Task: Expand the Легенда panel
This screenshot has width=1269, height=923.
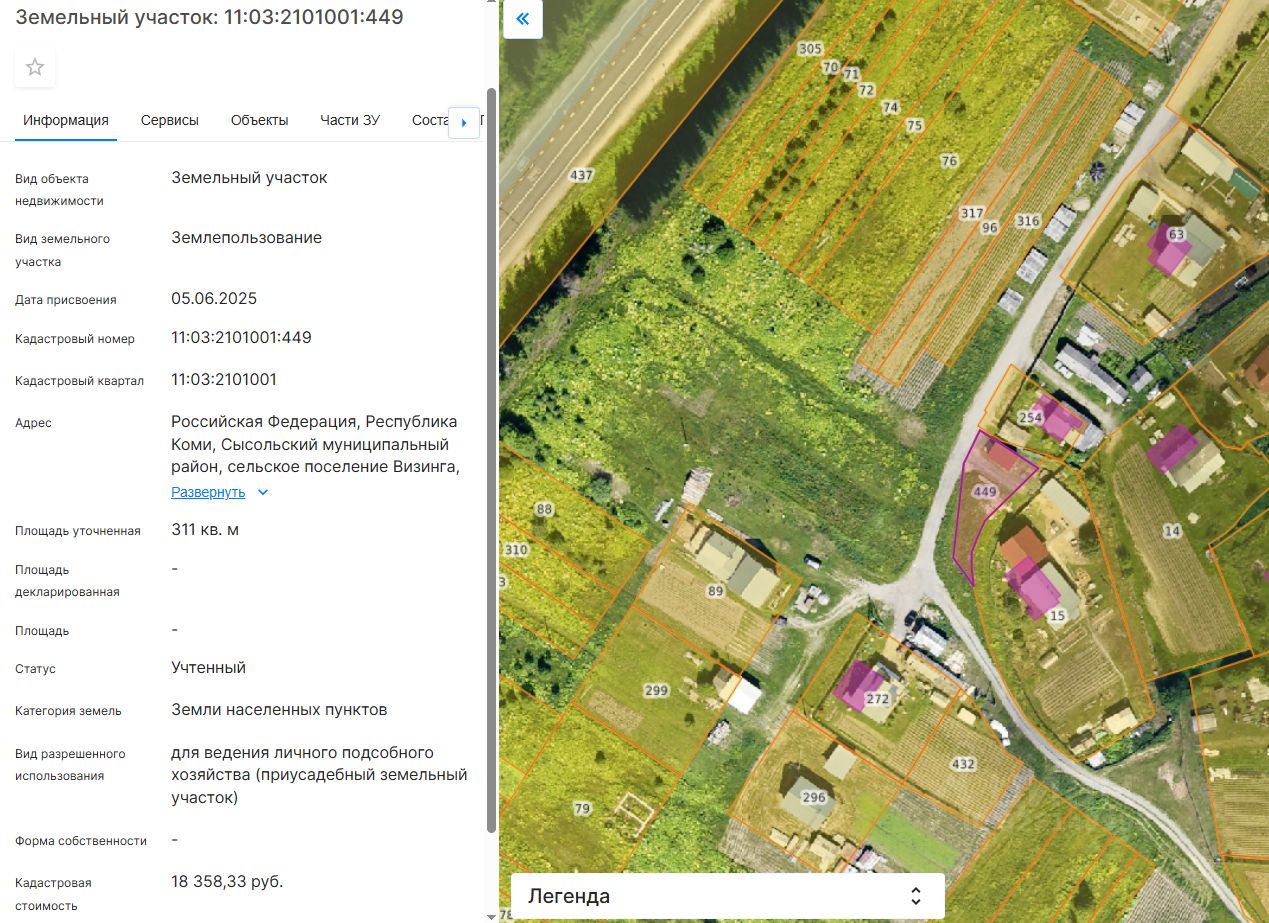Action: click(x=727, y=896)
